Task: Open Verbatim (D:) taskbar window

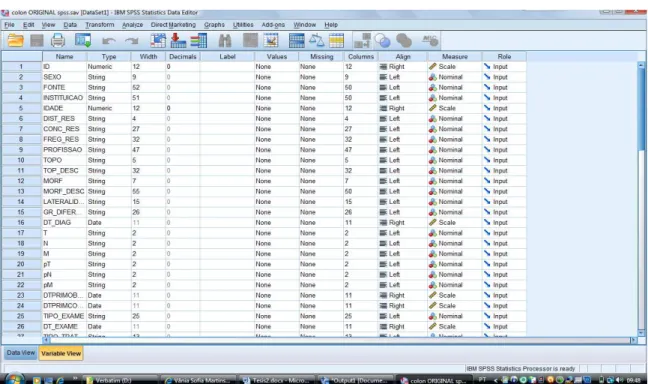Action: [120, 380]
